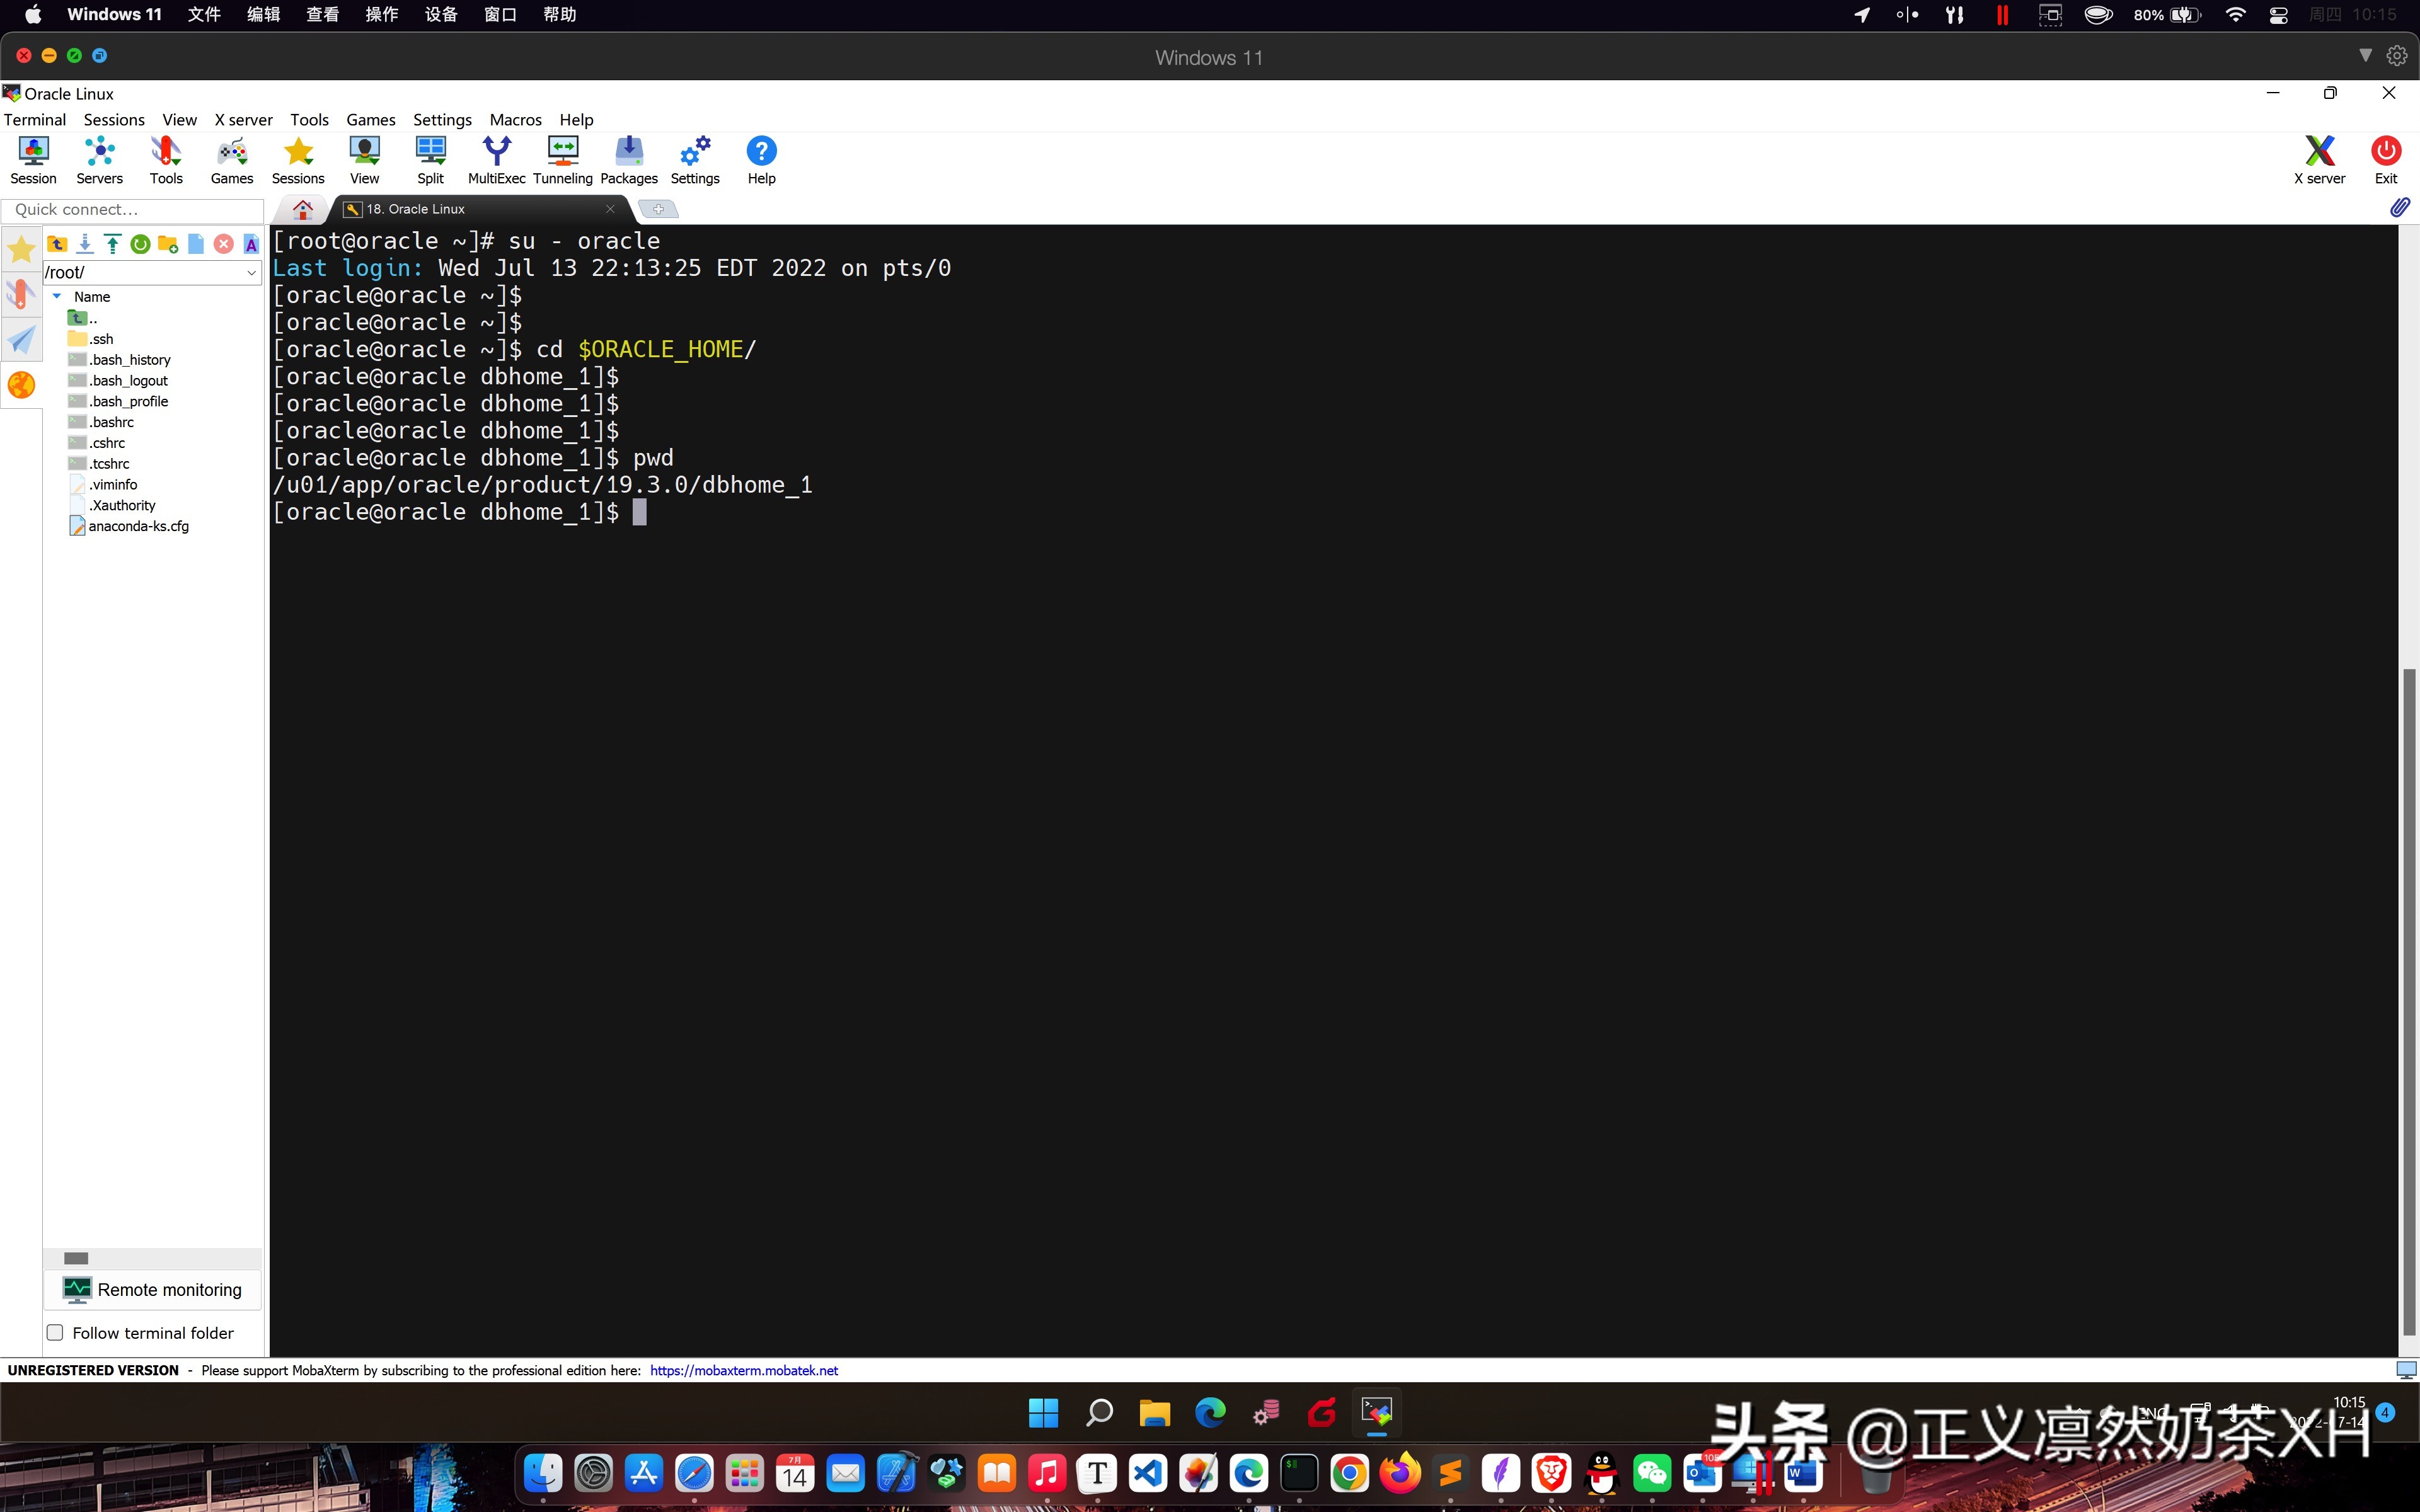Open the MobaXterm Packages manager
The width and height of the screenshot is (2420, 1512).
[628, 159]
